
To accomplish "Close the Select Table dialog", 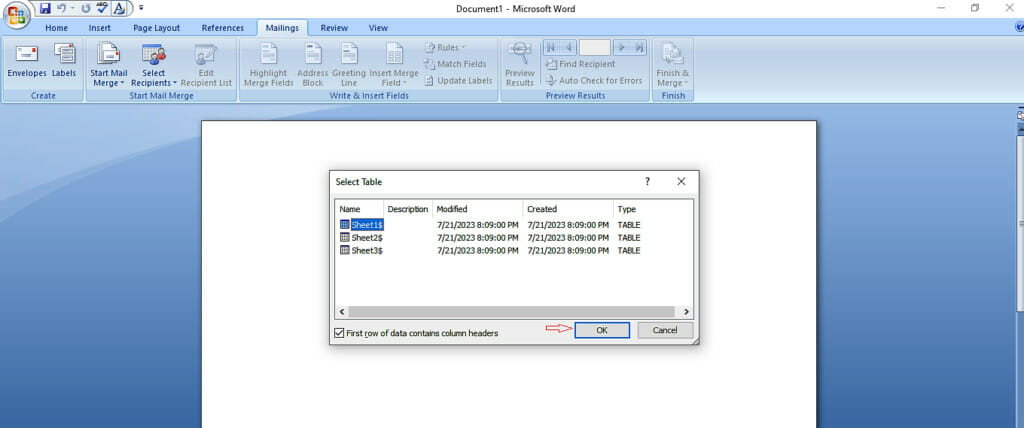I will [x=681, y=182].
